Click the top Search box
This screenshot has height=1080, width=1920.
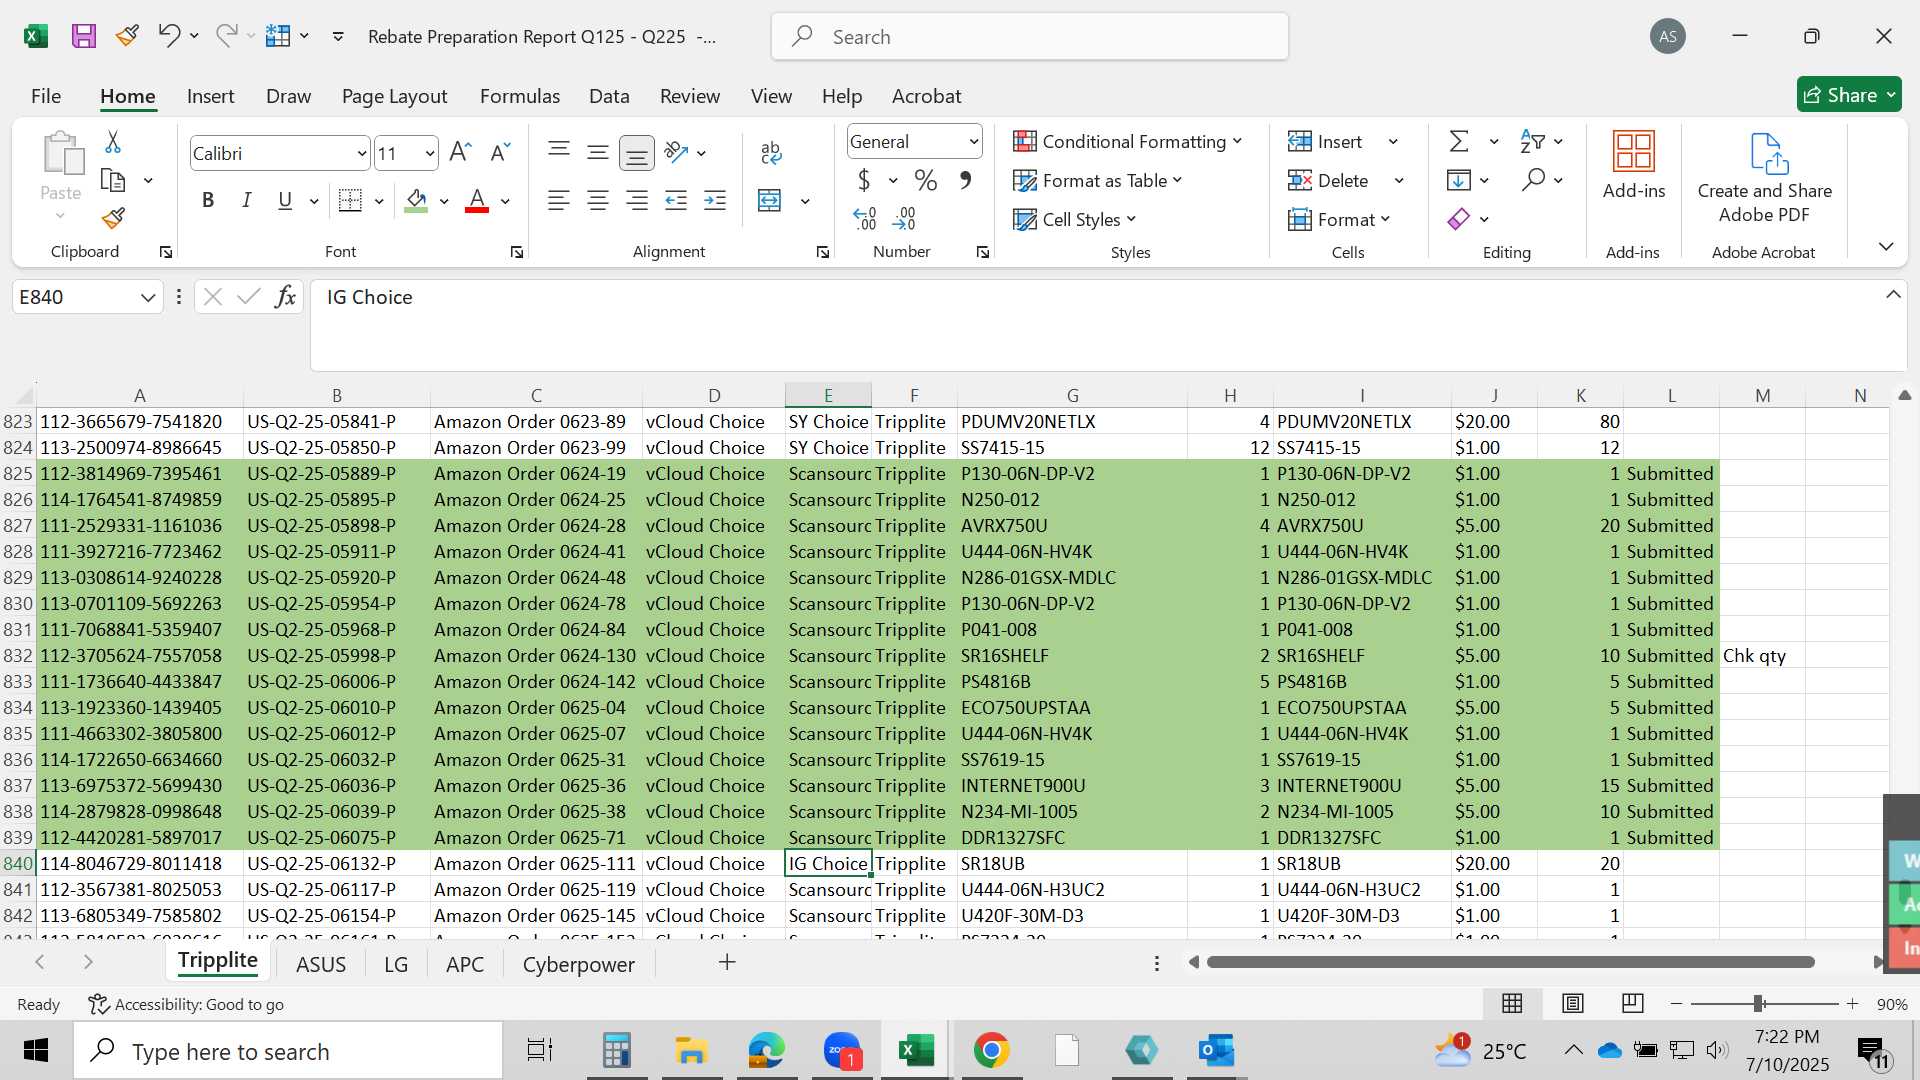pyautogui.click(x=1029, y=37)
